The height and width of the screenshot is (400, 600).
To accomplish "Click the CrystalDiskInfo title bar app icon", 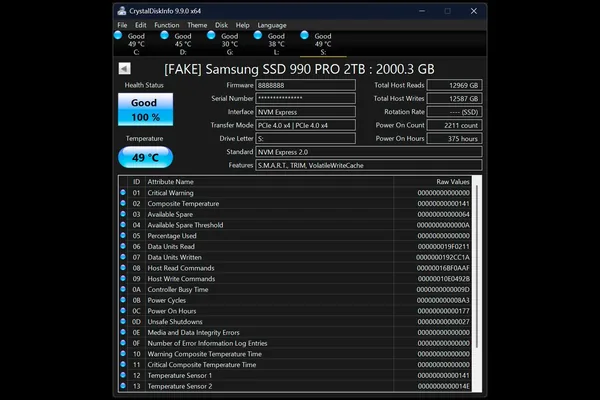I will click(122, 11).
